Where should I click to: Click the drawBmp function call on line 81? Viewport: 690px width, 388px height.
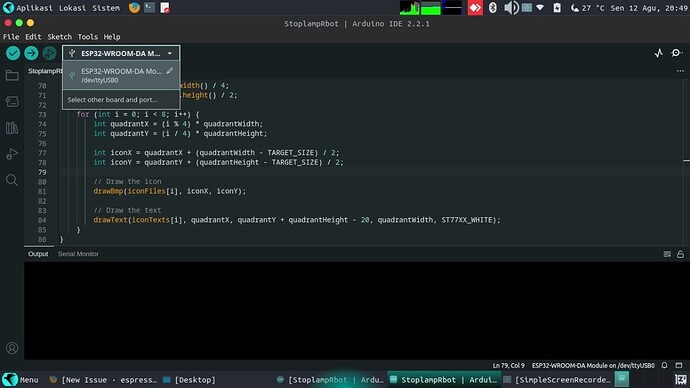108,191
